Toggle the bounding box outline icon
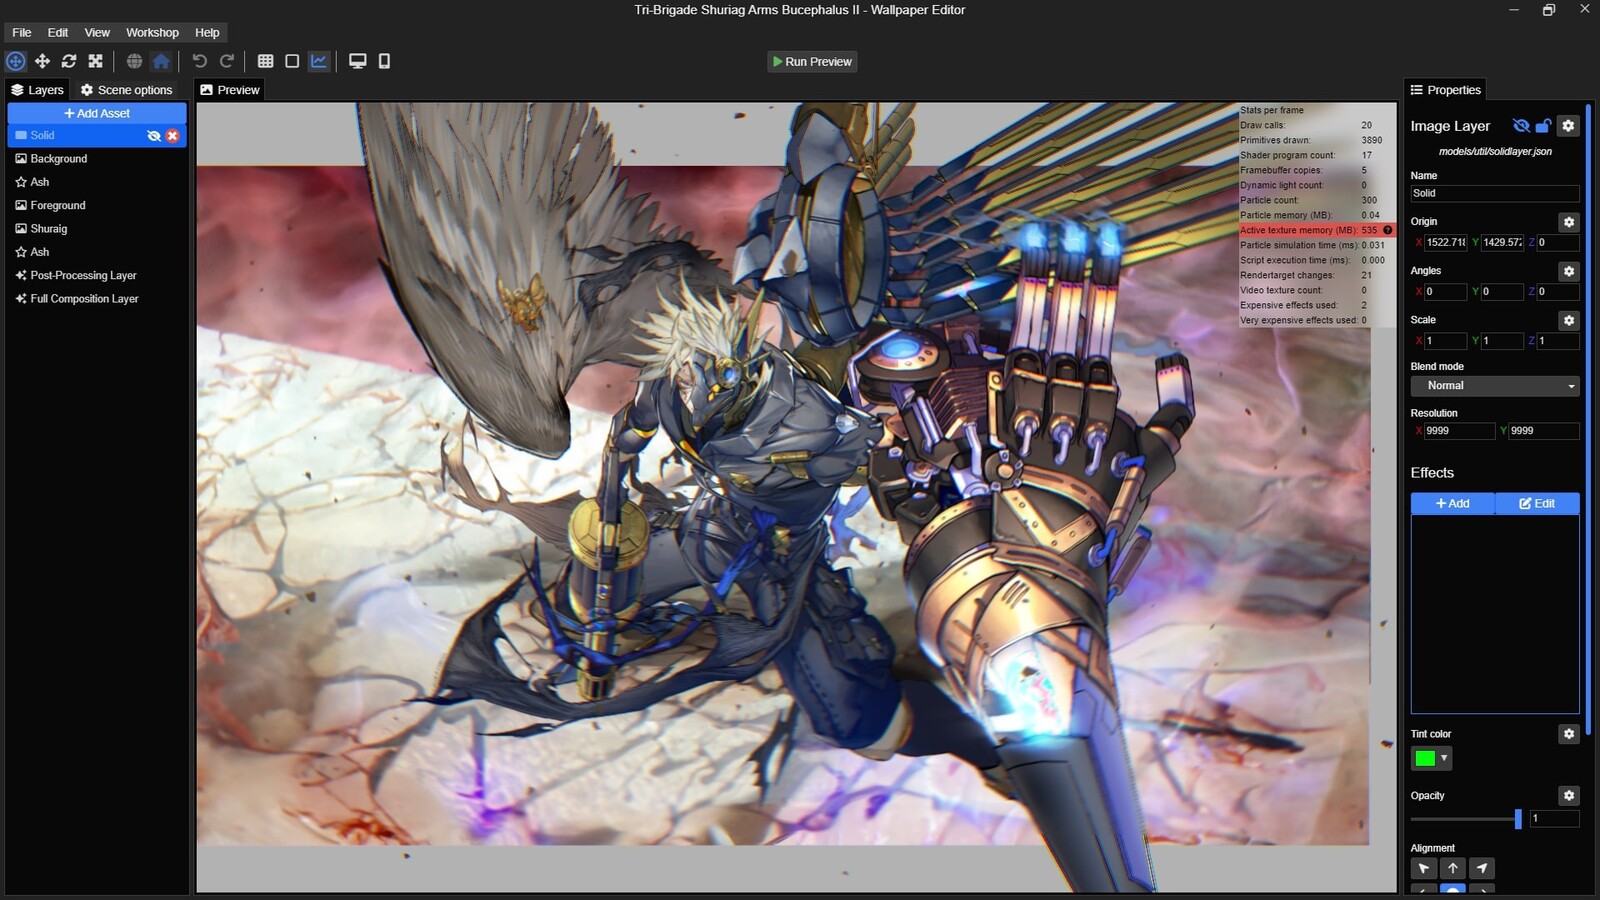Image resolution: width=1600 pixels, height=900 pixels. (x=292, y=61)
